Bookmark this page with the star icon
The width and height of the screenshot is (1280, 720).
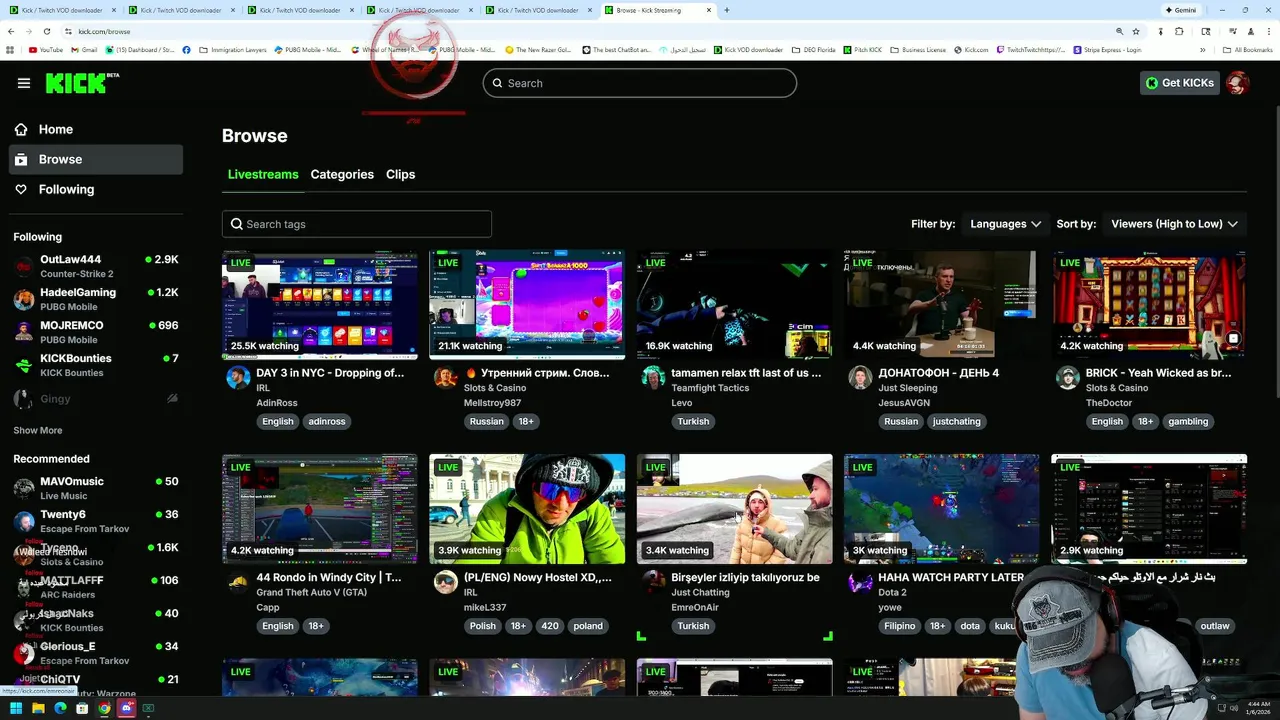coord(1136,31)
